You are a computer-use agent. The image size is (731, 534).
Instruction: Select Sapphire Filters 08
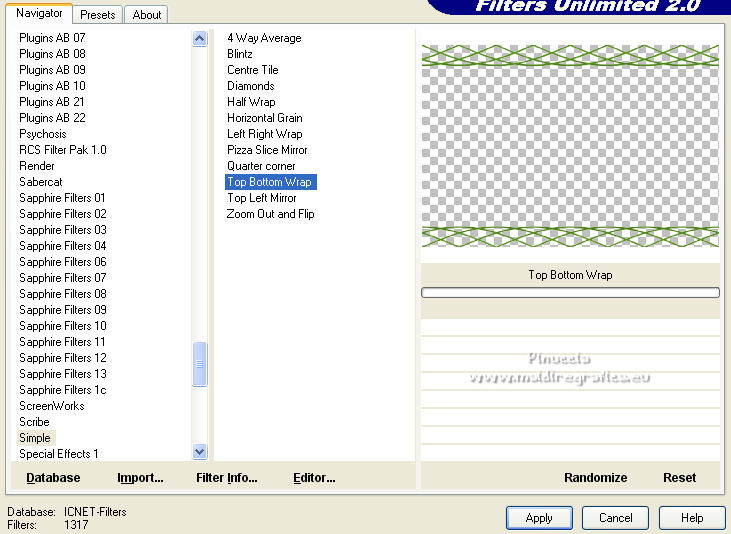coord(62,294)
